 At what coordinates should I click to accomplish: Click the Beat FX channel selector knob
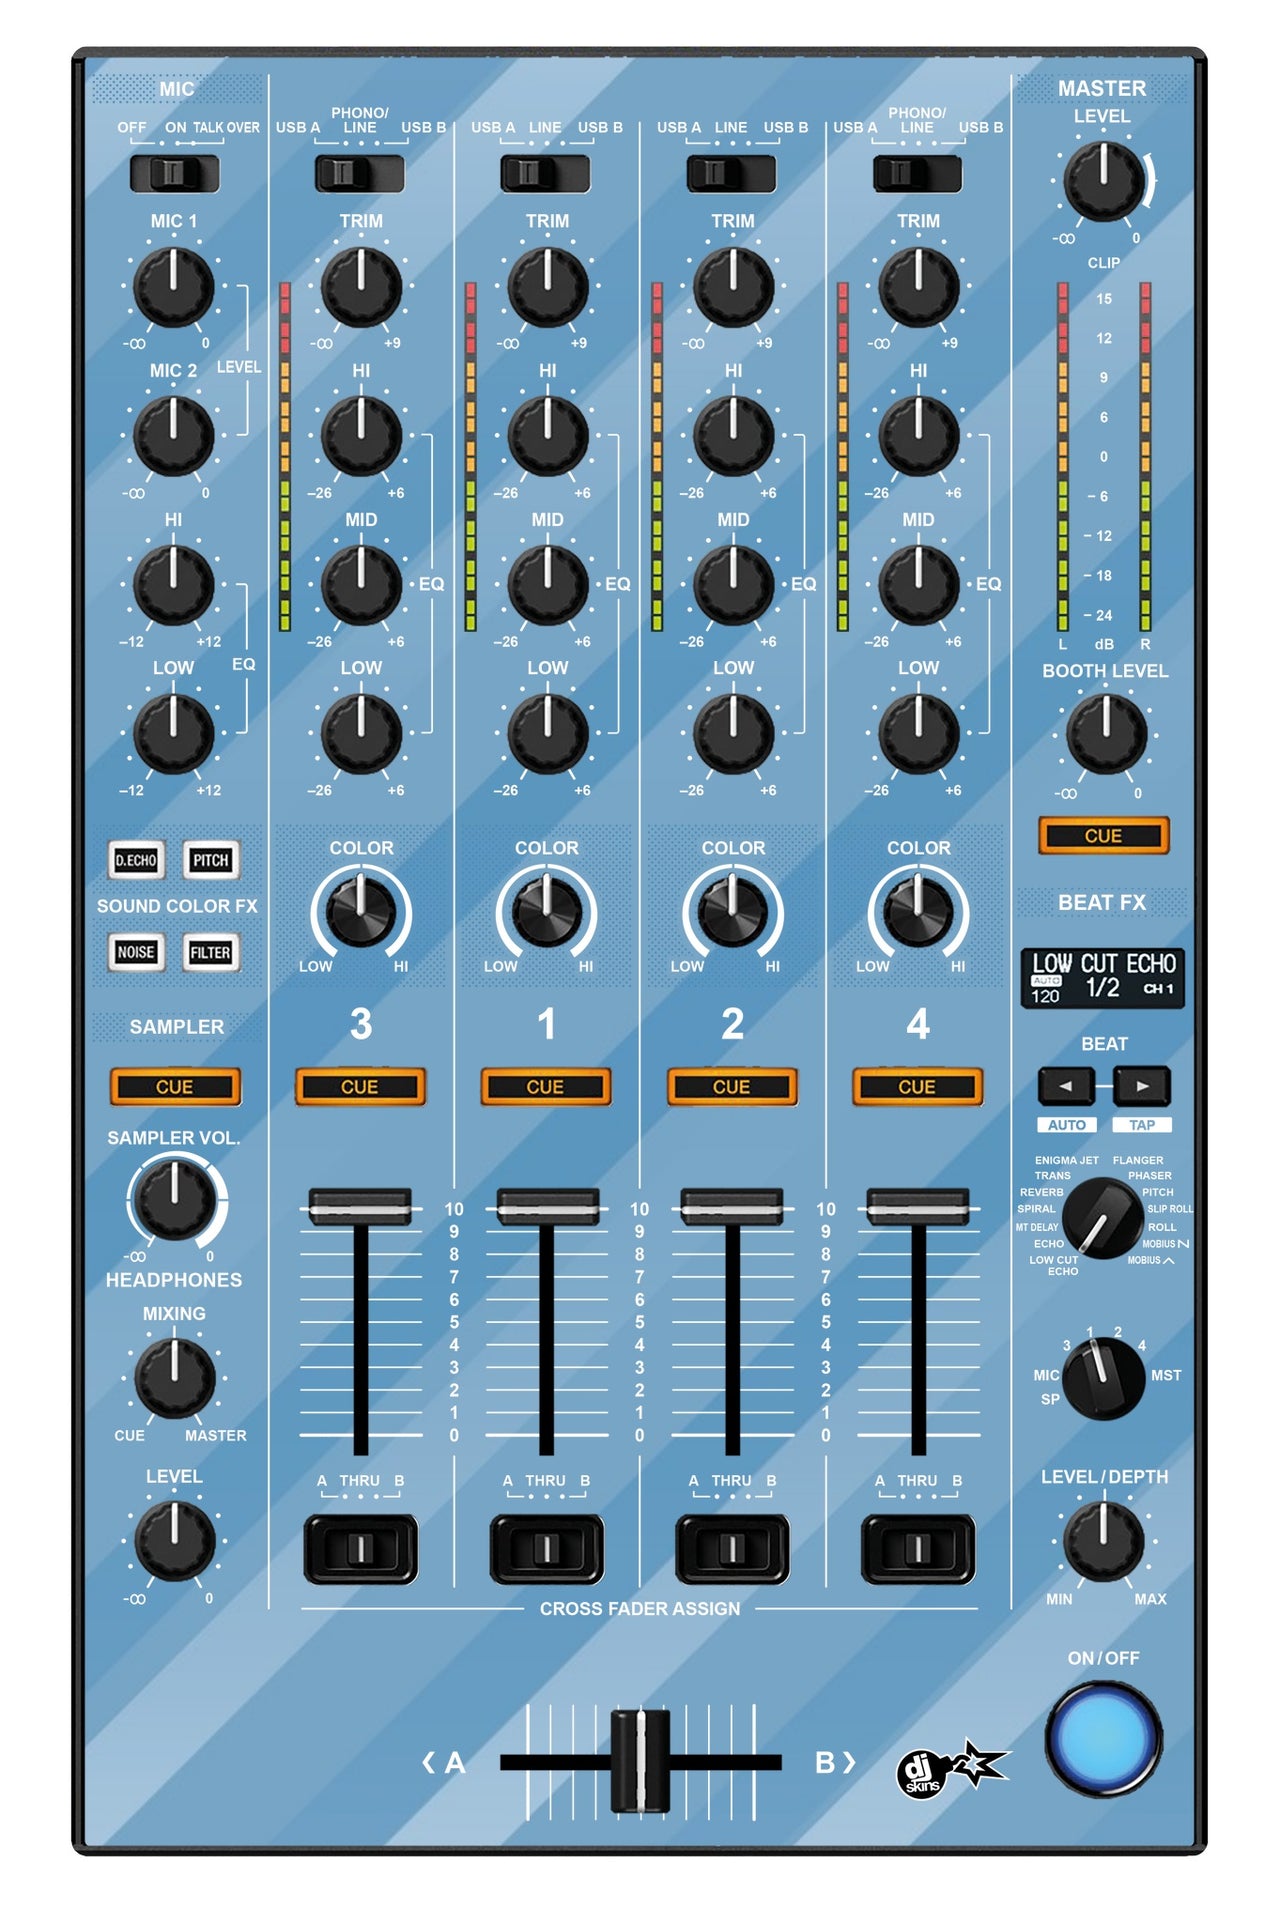point(1103,1379)
